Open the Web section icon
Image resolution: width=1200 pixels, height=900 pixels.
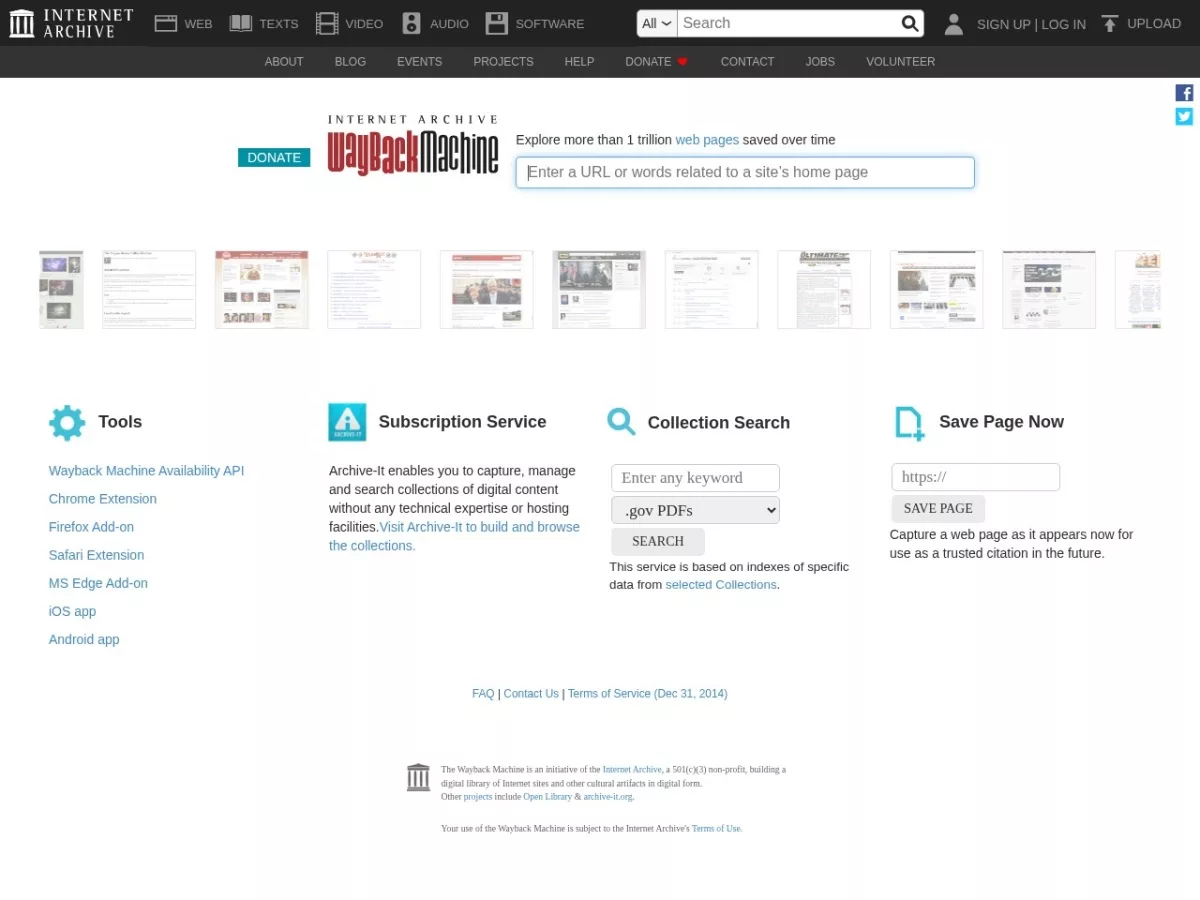166,23
